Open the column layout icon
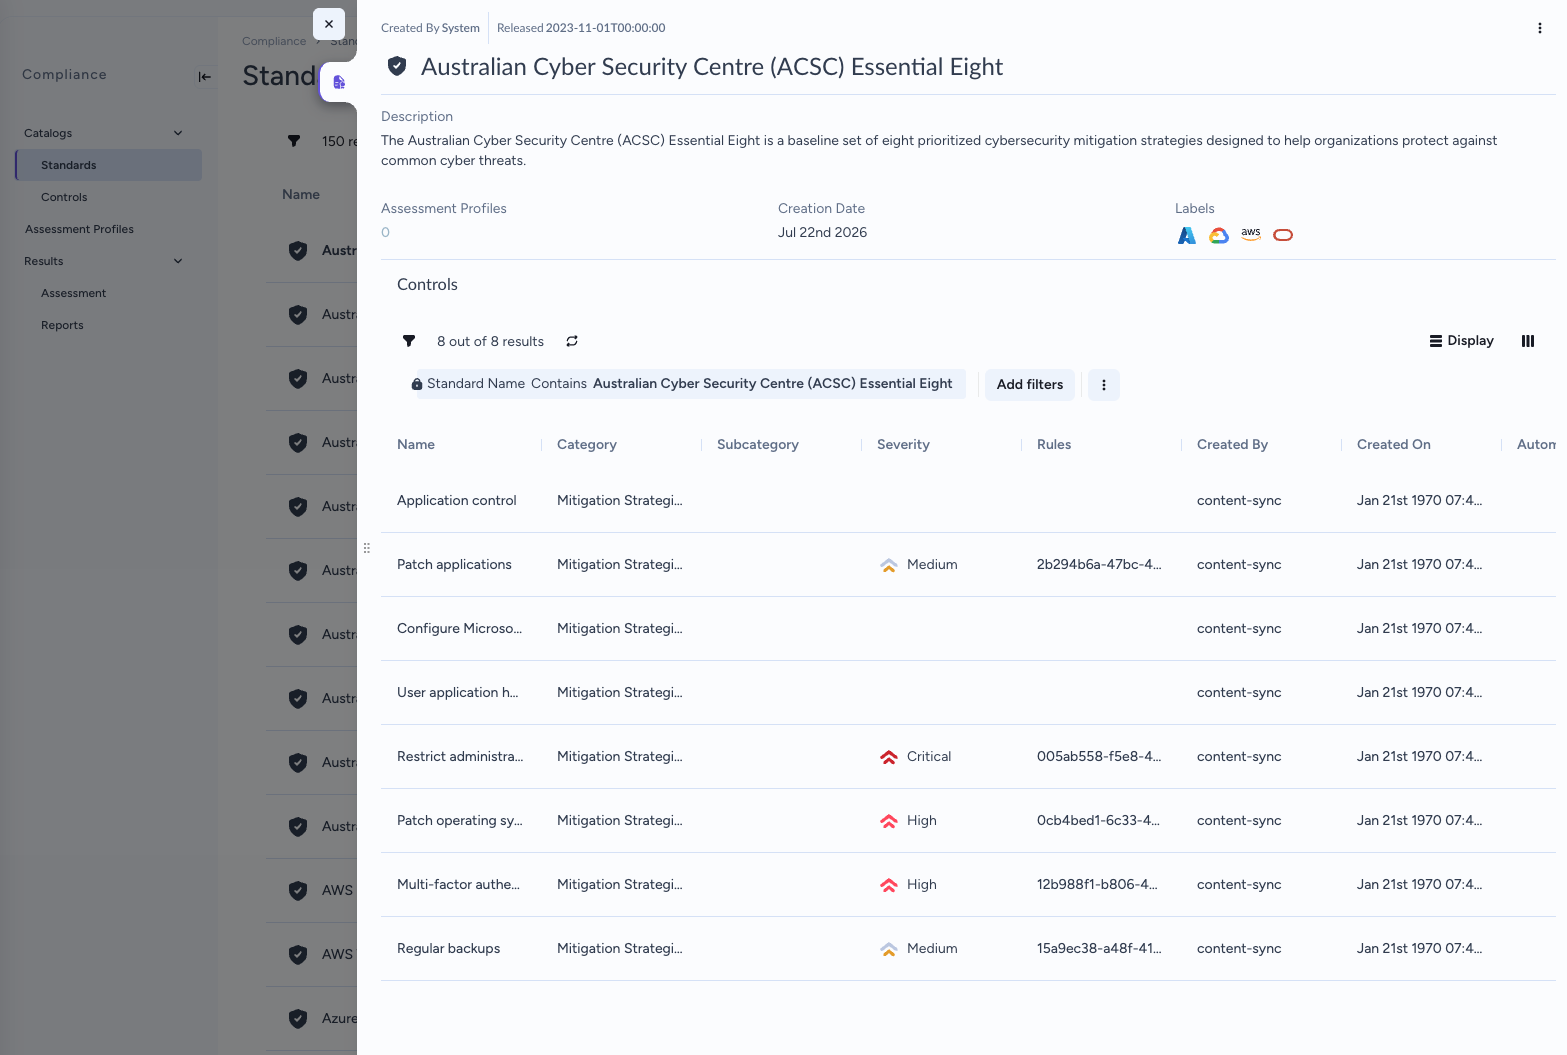 point(1527,341)
